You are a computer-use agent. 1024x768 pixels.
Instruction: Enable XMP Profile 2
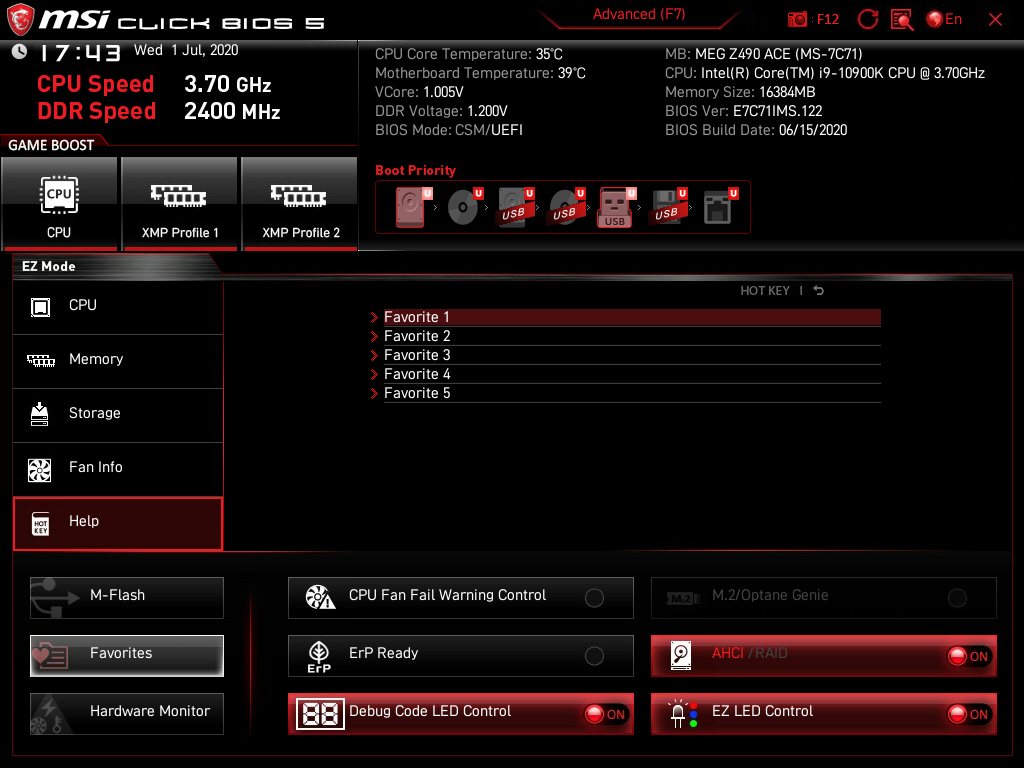(300, 204)
